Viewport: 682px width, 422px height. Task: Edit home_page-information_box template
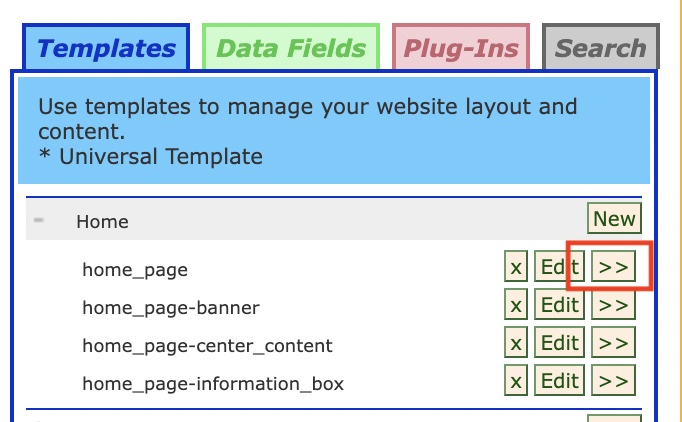click(558, 381)
